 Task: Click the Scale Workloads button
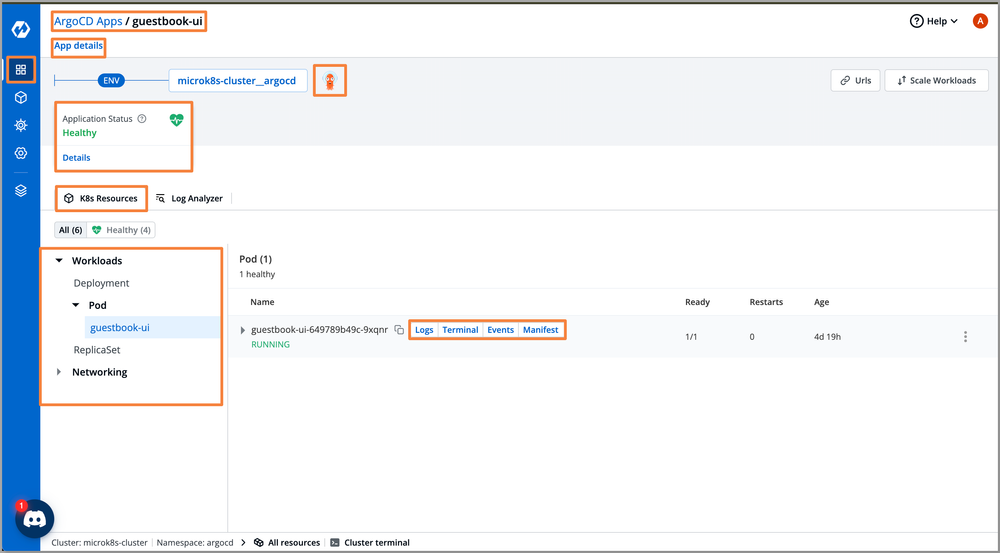coord(936,81)
